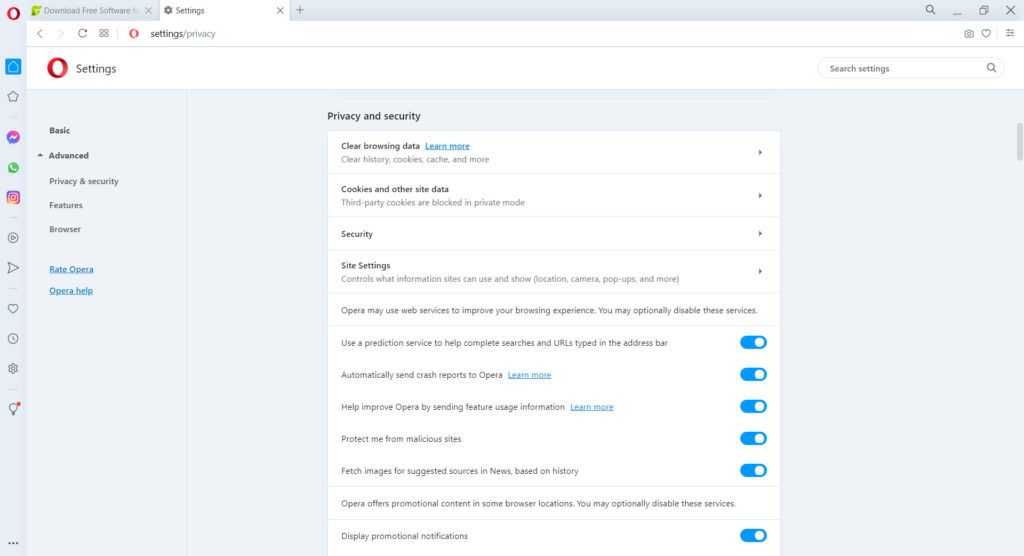The image size is (1024, 556).
Task: Click Learn more next to crash reports
Action: pos(530,375)
